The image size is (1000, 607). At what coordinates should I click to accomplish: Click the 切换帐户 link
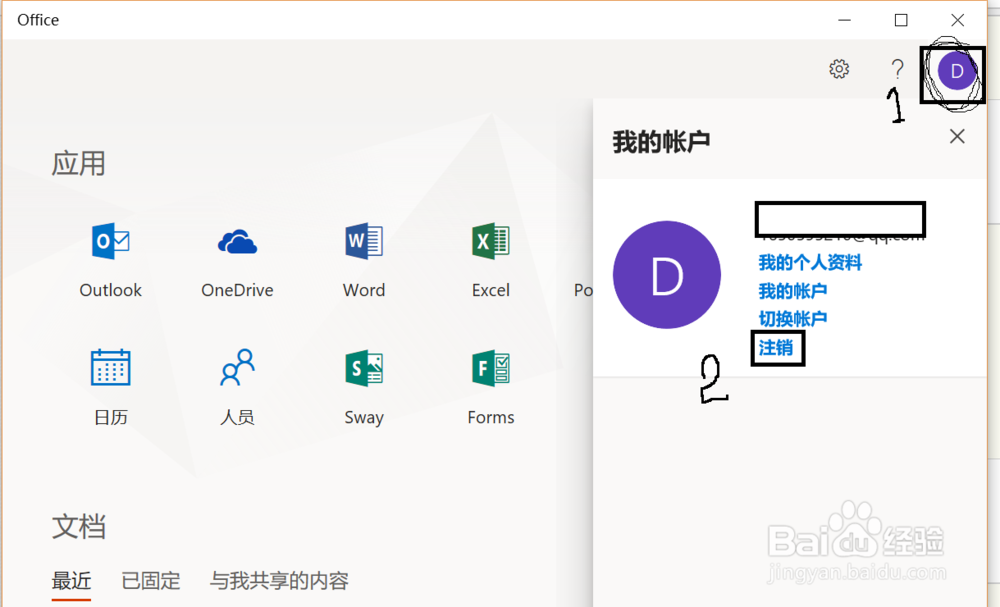[x=793, y=319]
